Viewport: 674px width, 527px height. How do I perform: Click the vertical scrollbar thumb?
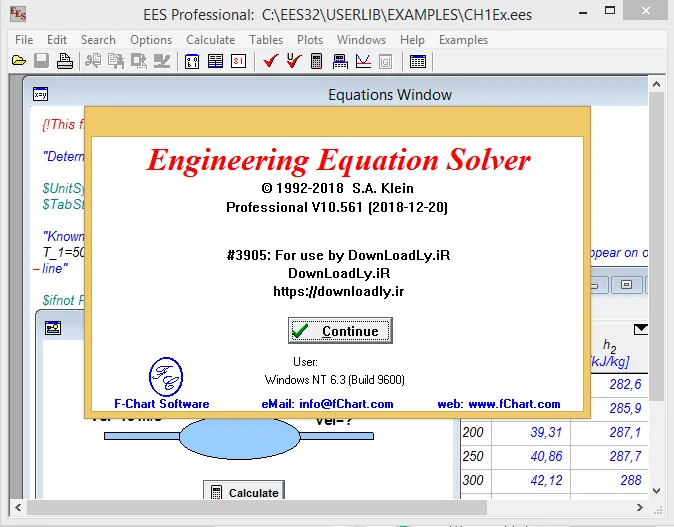tap(656, 246)
